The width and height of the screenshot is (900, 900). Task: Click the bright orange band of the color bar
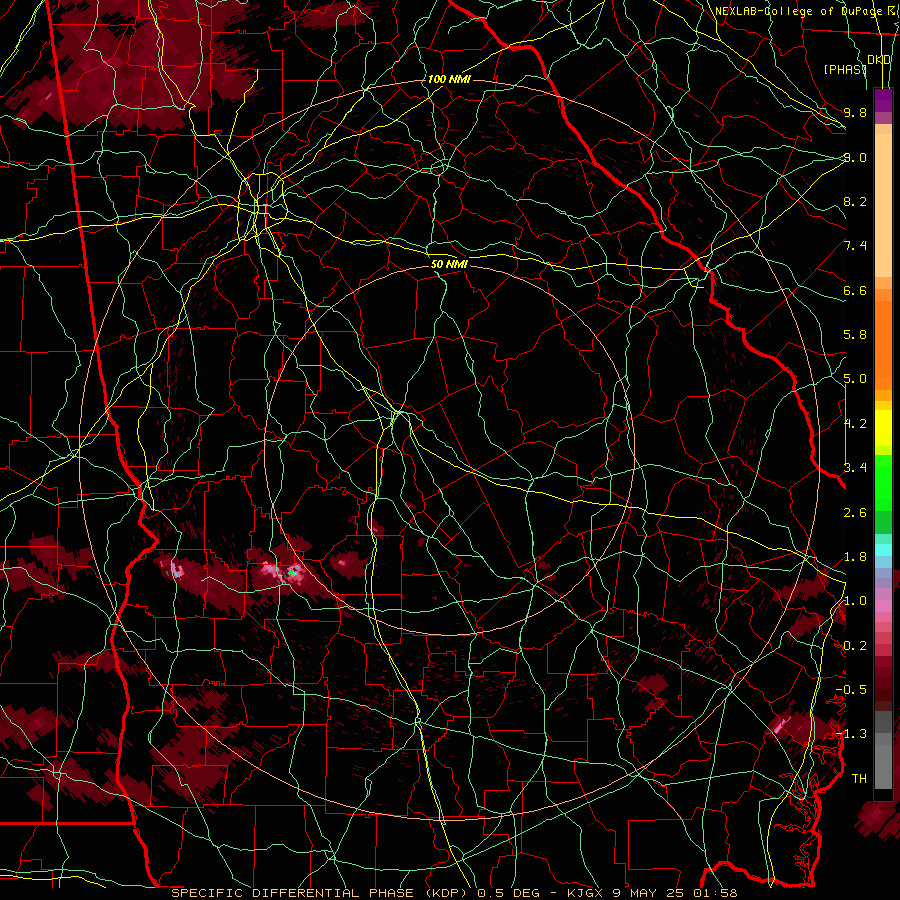click(x=883, y=344)
